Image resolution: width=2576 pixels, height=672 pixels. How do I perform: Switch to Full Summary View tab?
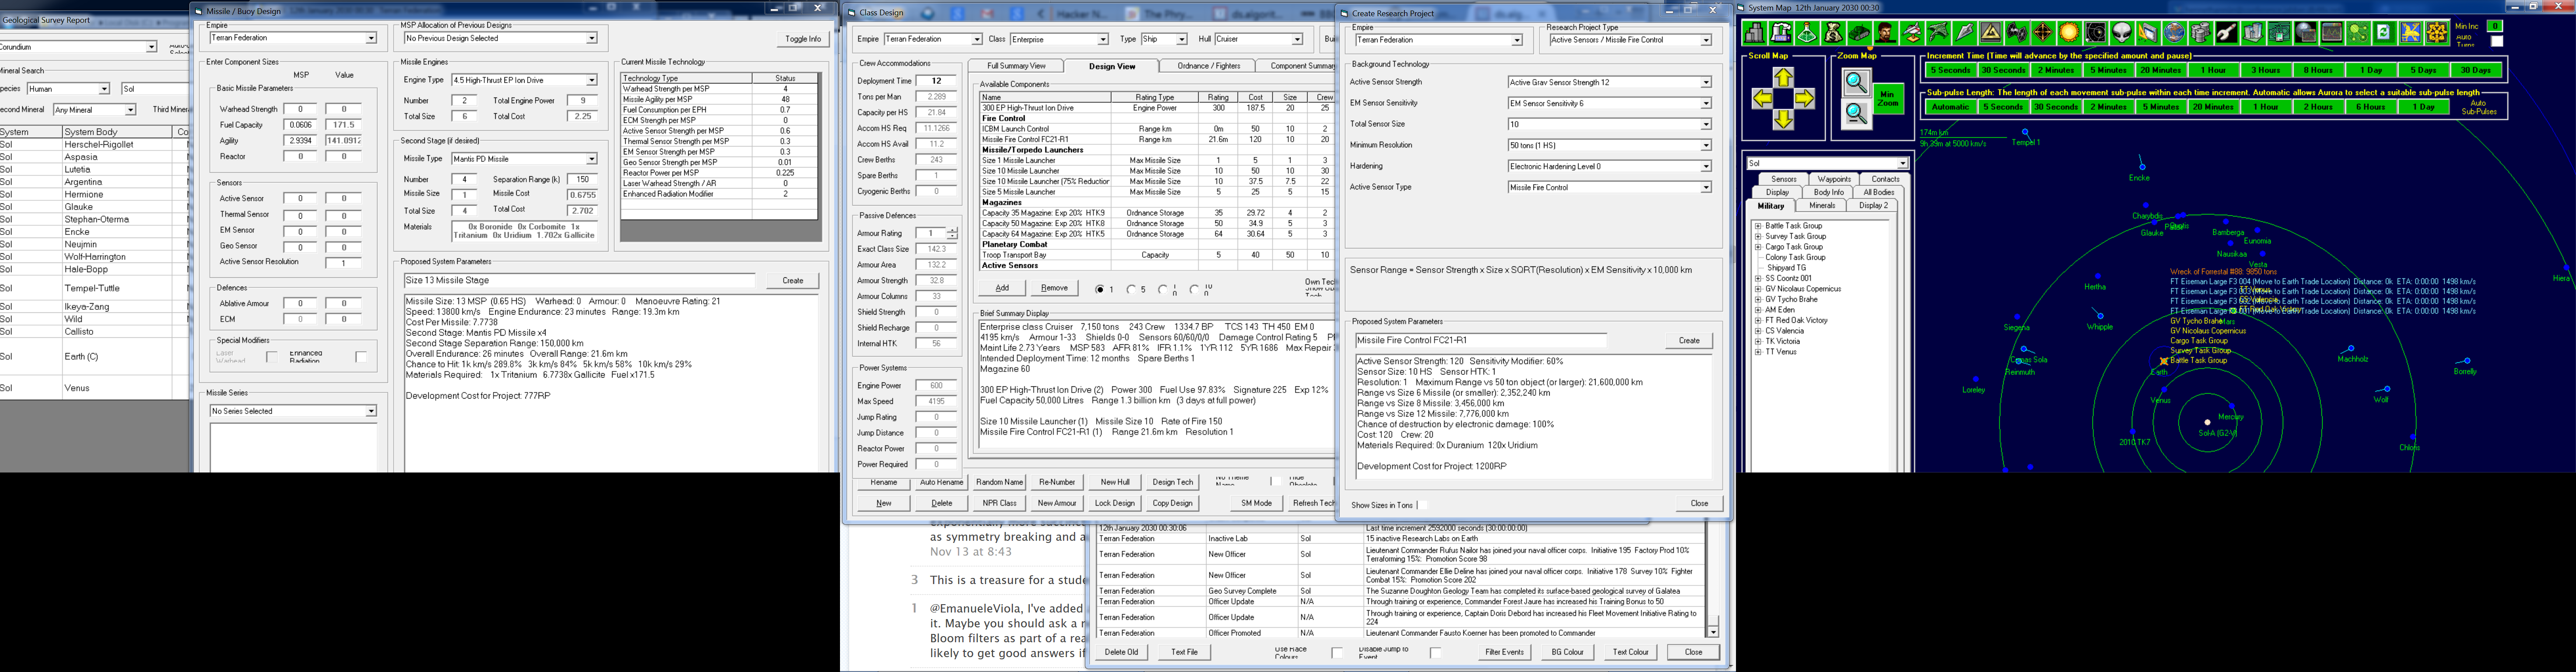(x=1016, y=66)
